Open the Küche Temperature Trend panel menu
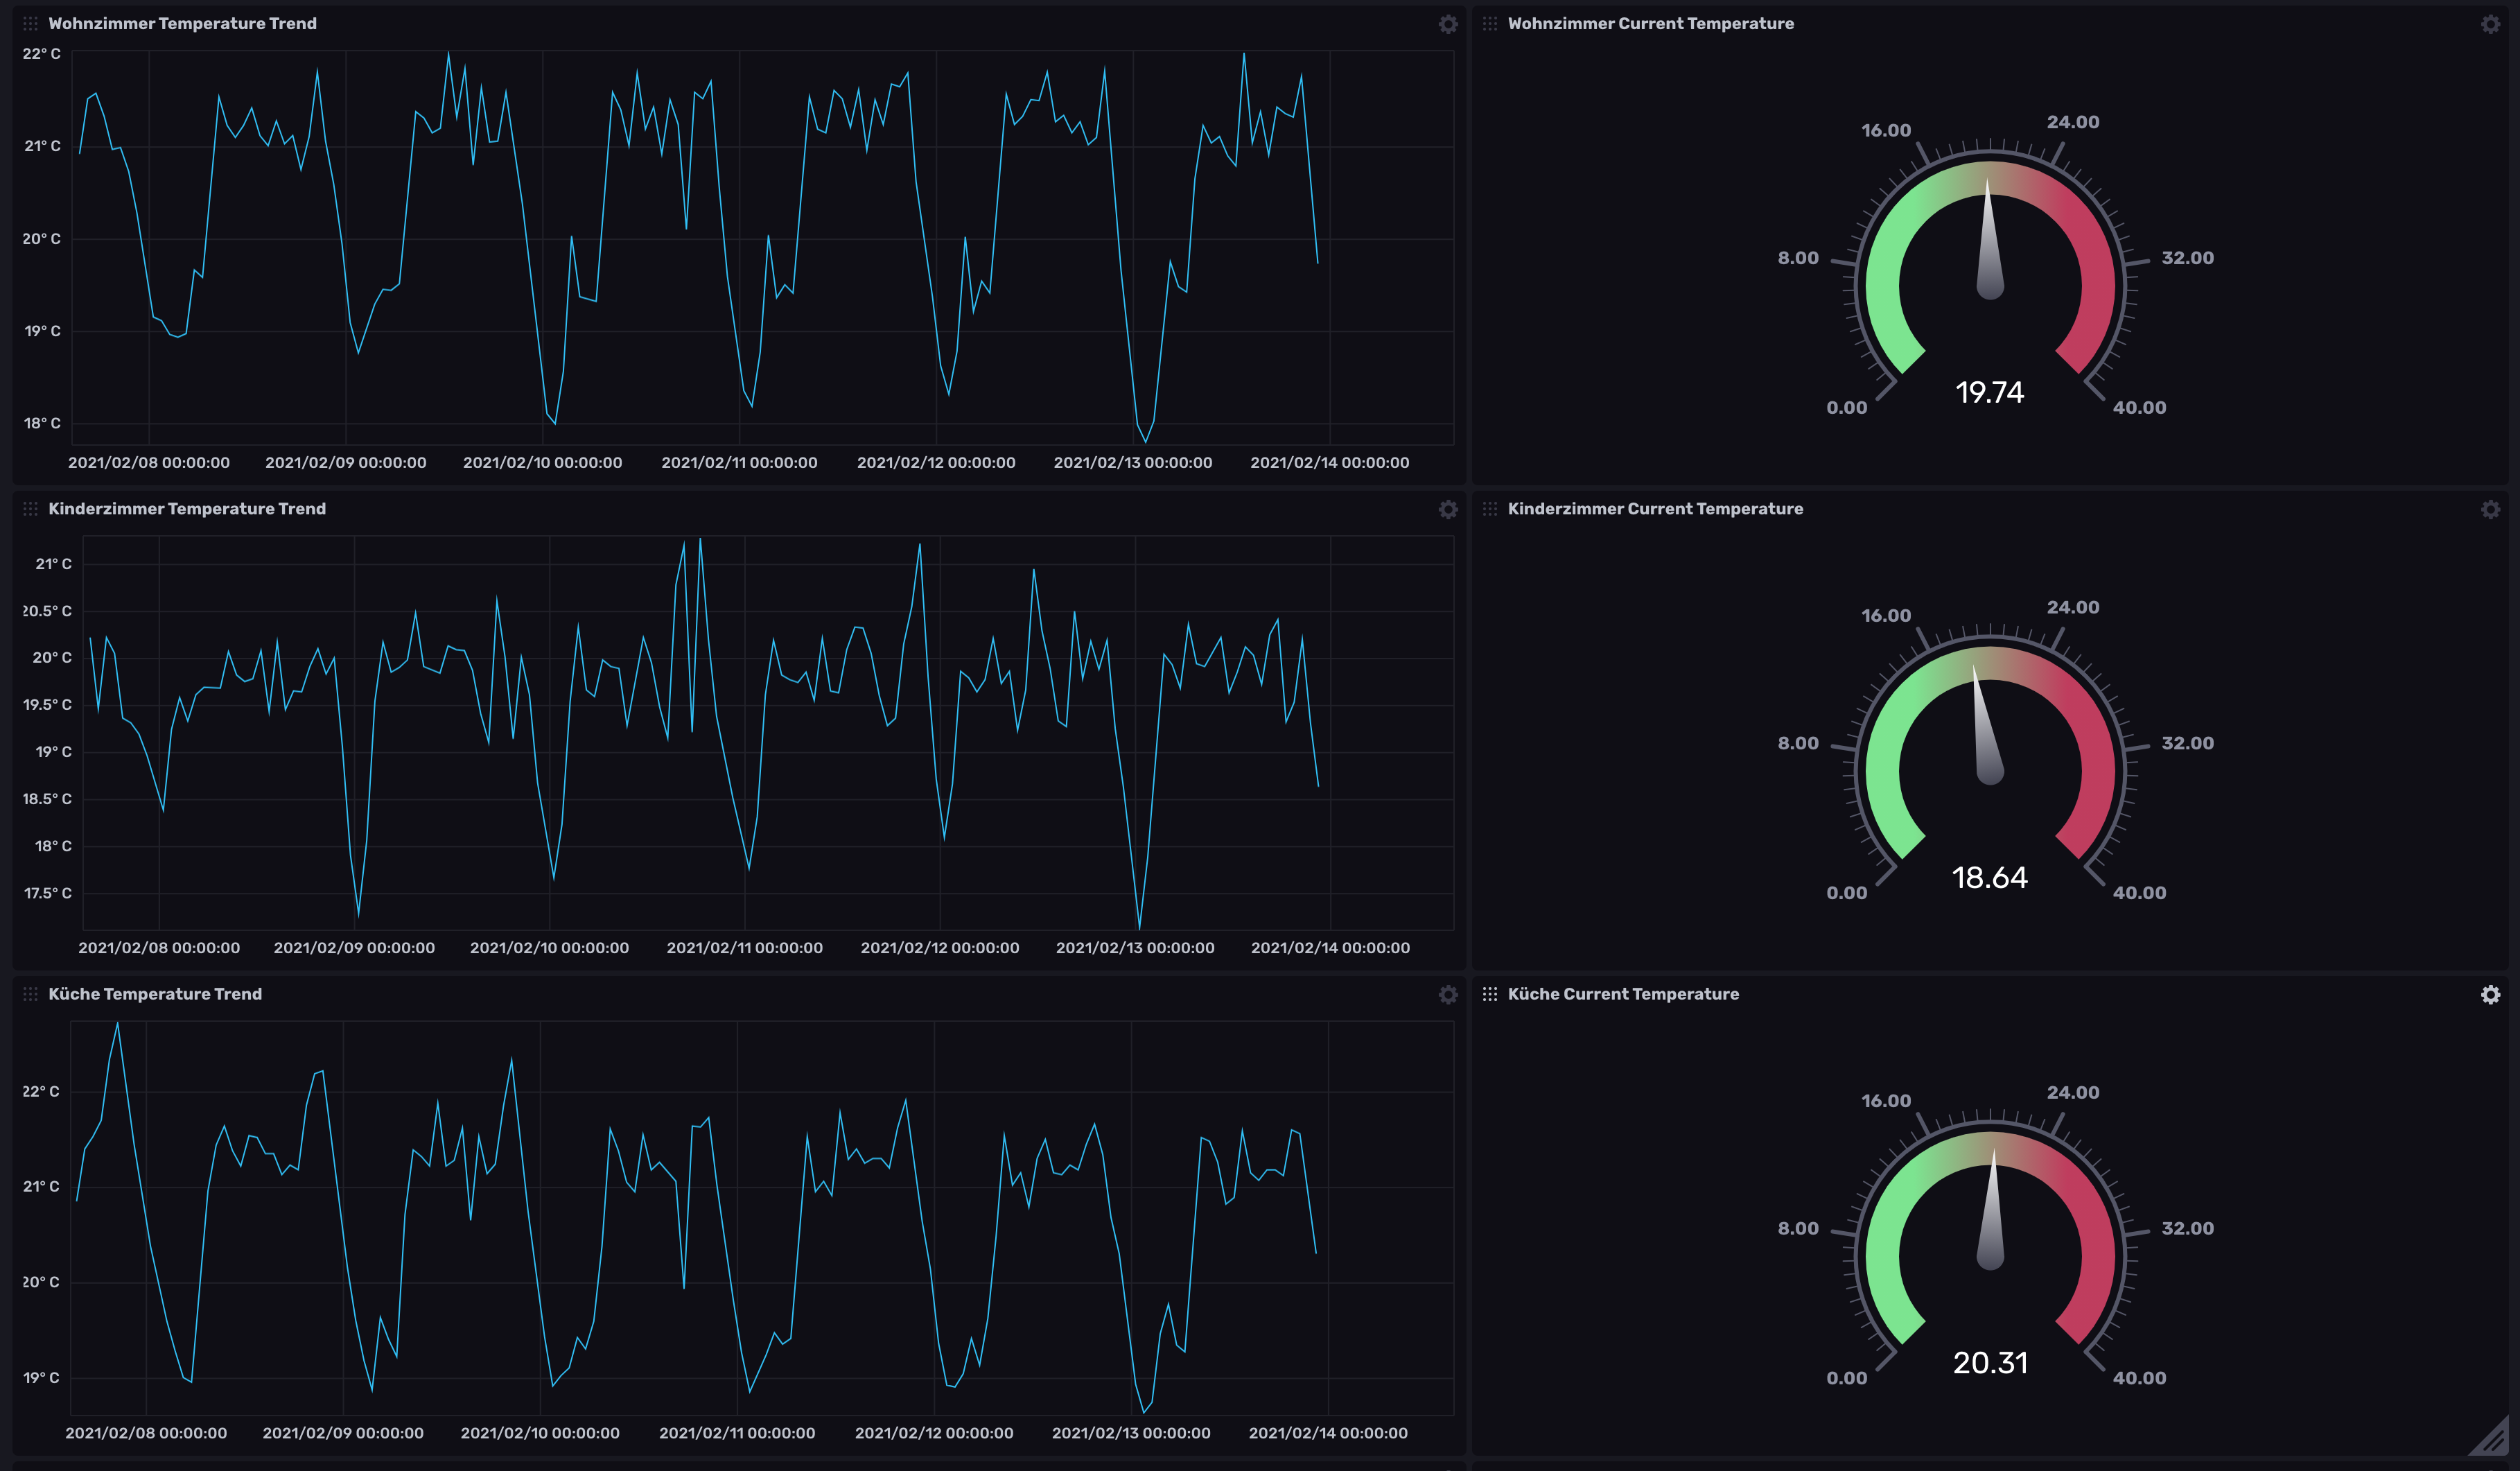The image size is (2520, 1471). [x=156, y=994]
